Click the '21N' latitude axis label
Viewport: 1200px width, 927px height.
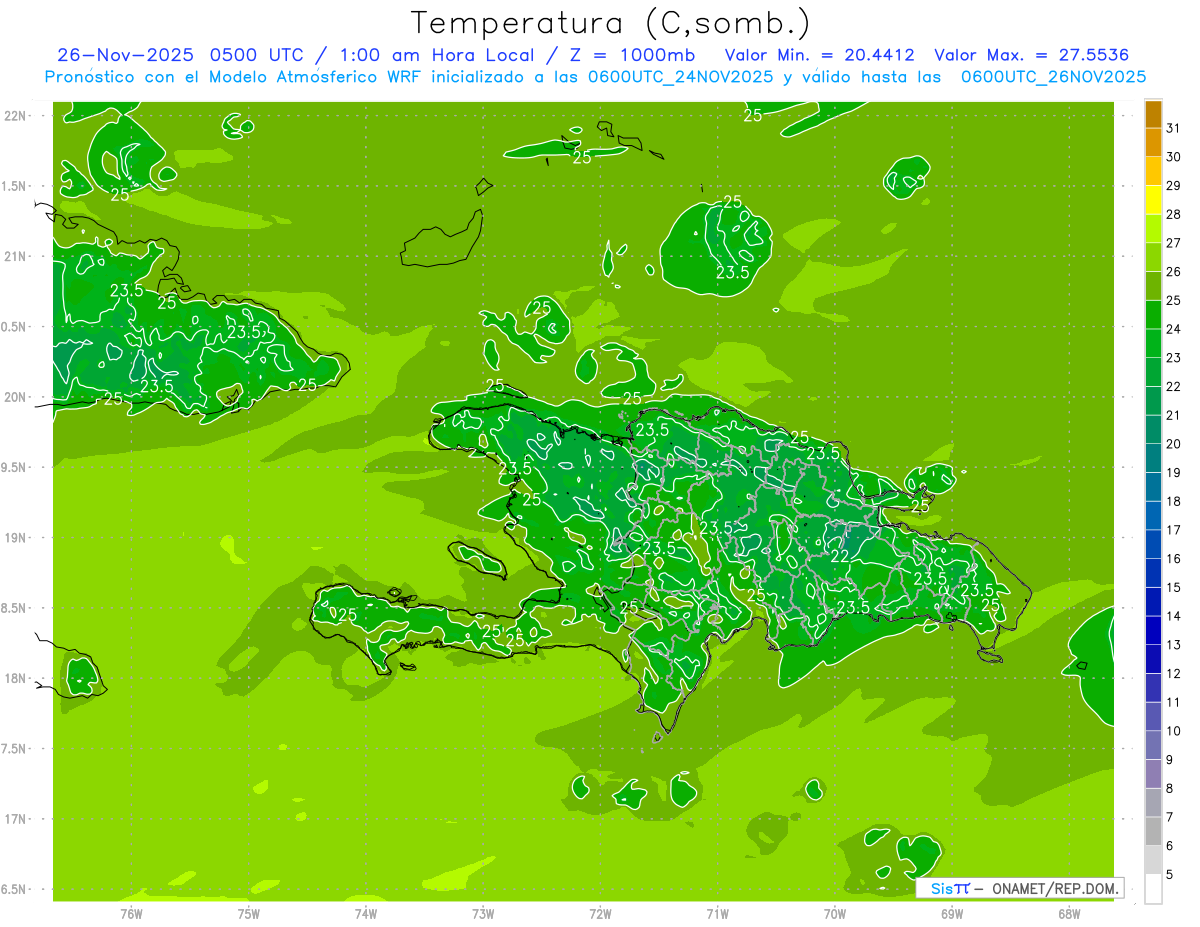point(17,256)
